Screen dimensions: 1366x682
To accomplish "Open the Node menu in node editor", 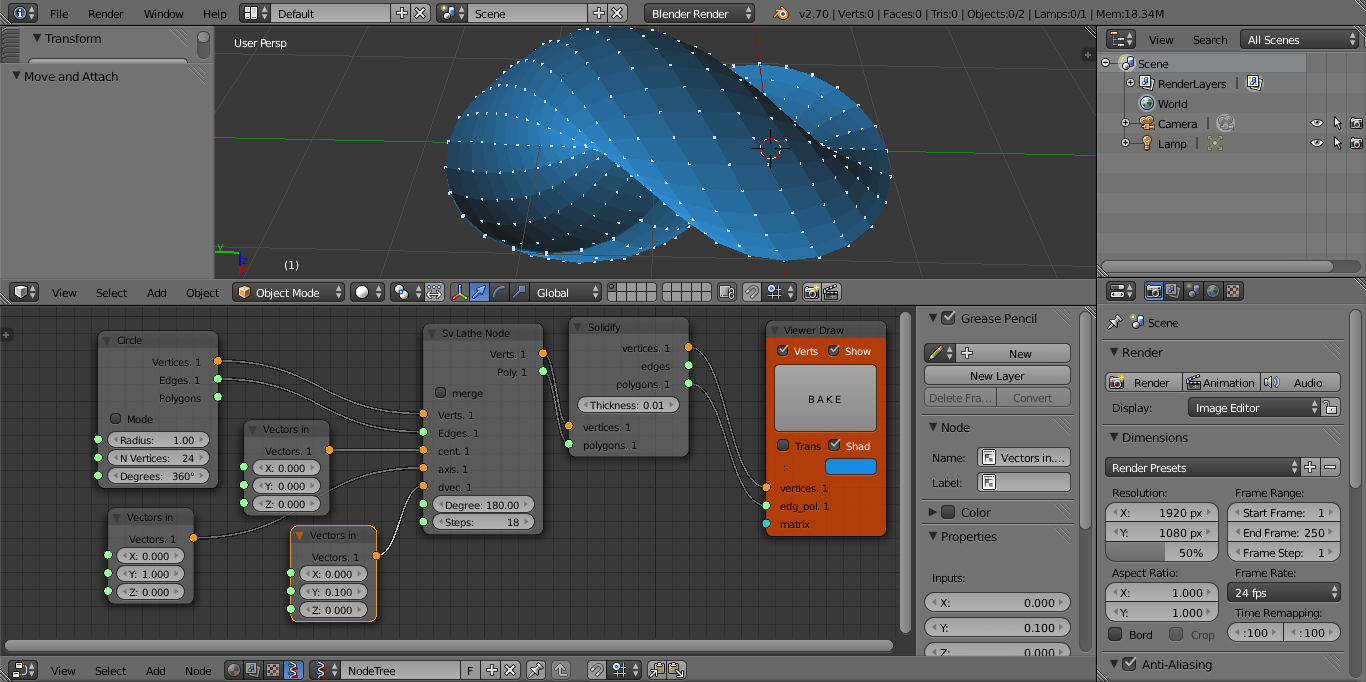I will tap(198, 671).
